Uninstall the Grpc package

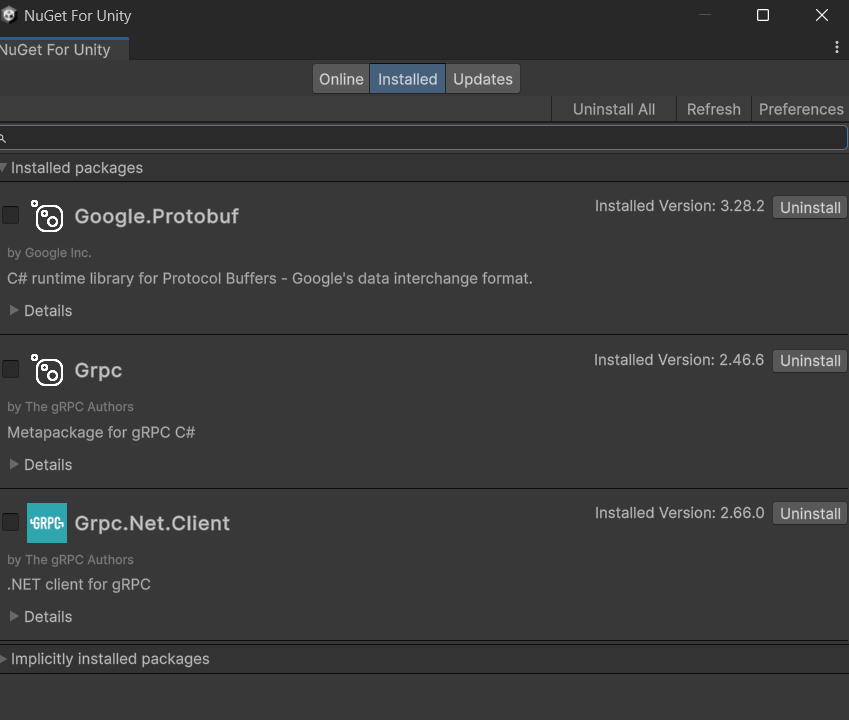coord(810,361)
